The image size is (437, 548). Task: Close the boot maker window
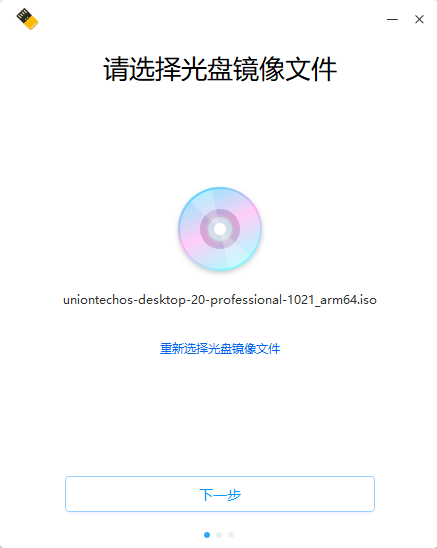[x=419, y=19]
